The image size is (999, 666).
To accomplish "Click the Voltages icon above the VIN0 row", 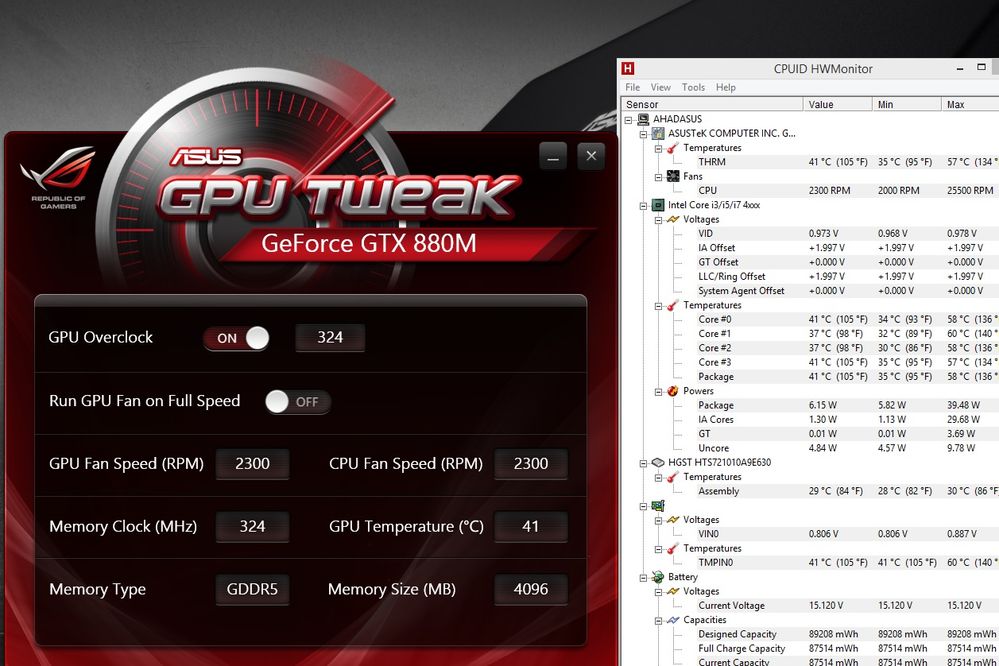I will pos(673,519).
